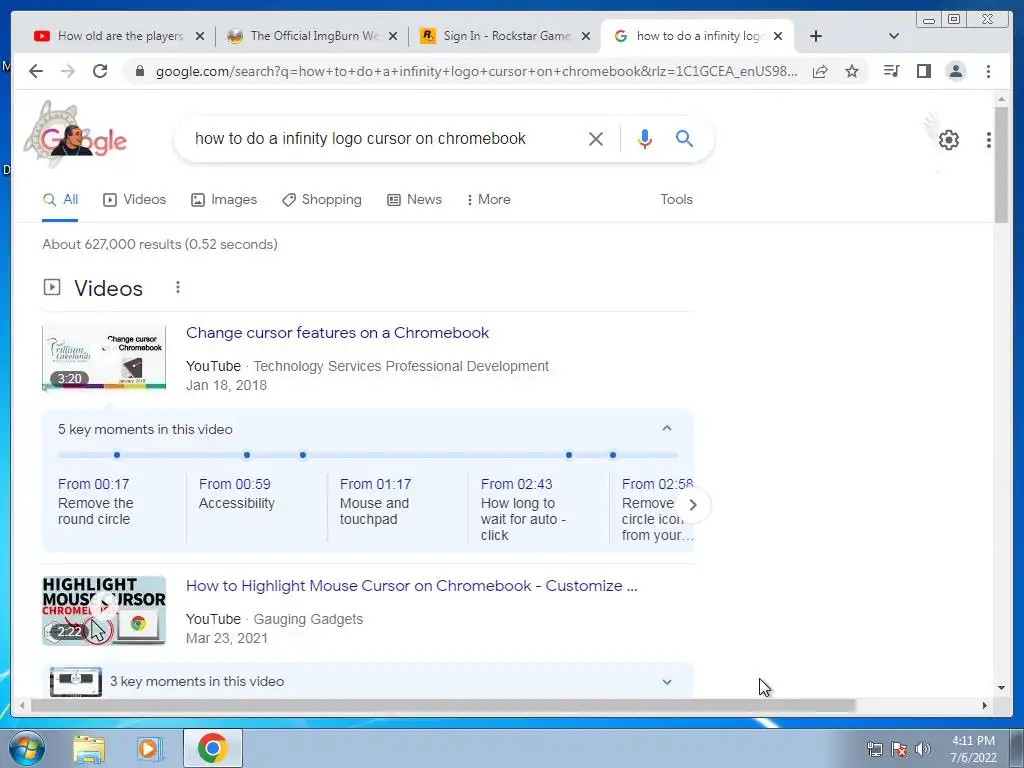
Task: Open the More search filters menu
Action: click(488, 199)
